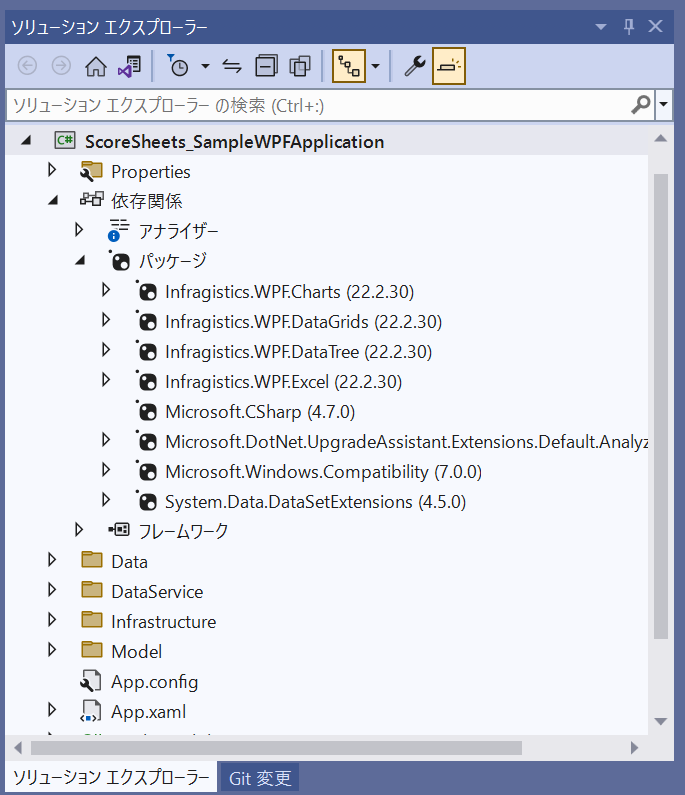Click the Back navigation arrow in toolbar

27,66
